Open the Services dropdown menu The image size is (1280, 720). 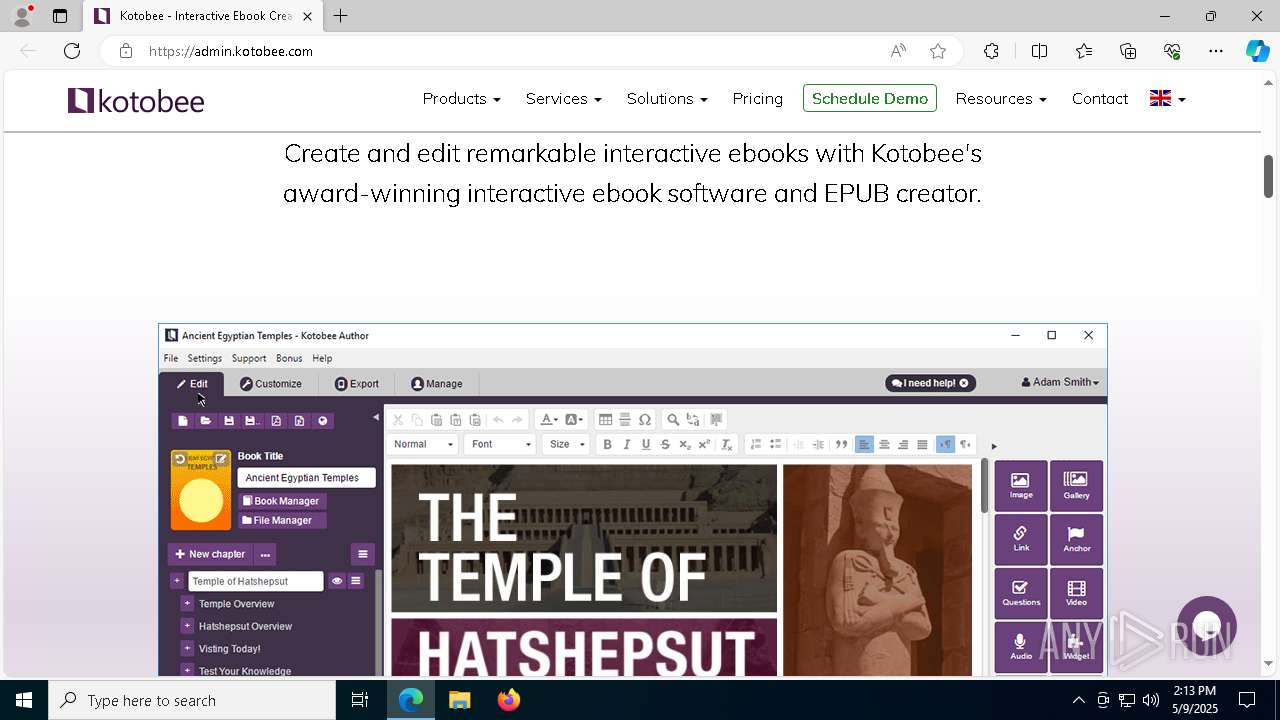click(563, 98)
